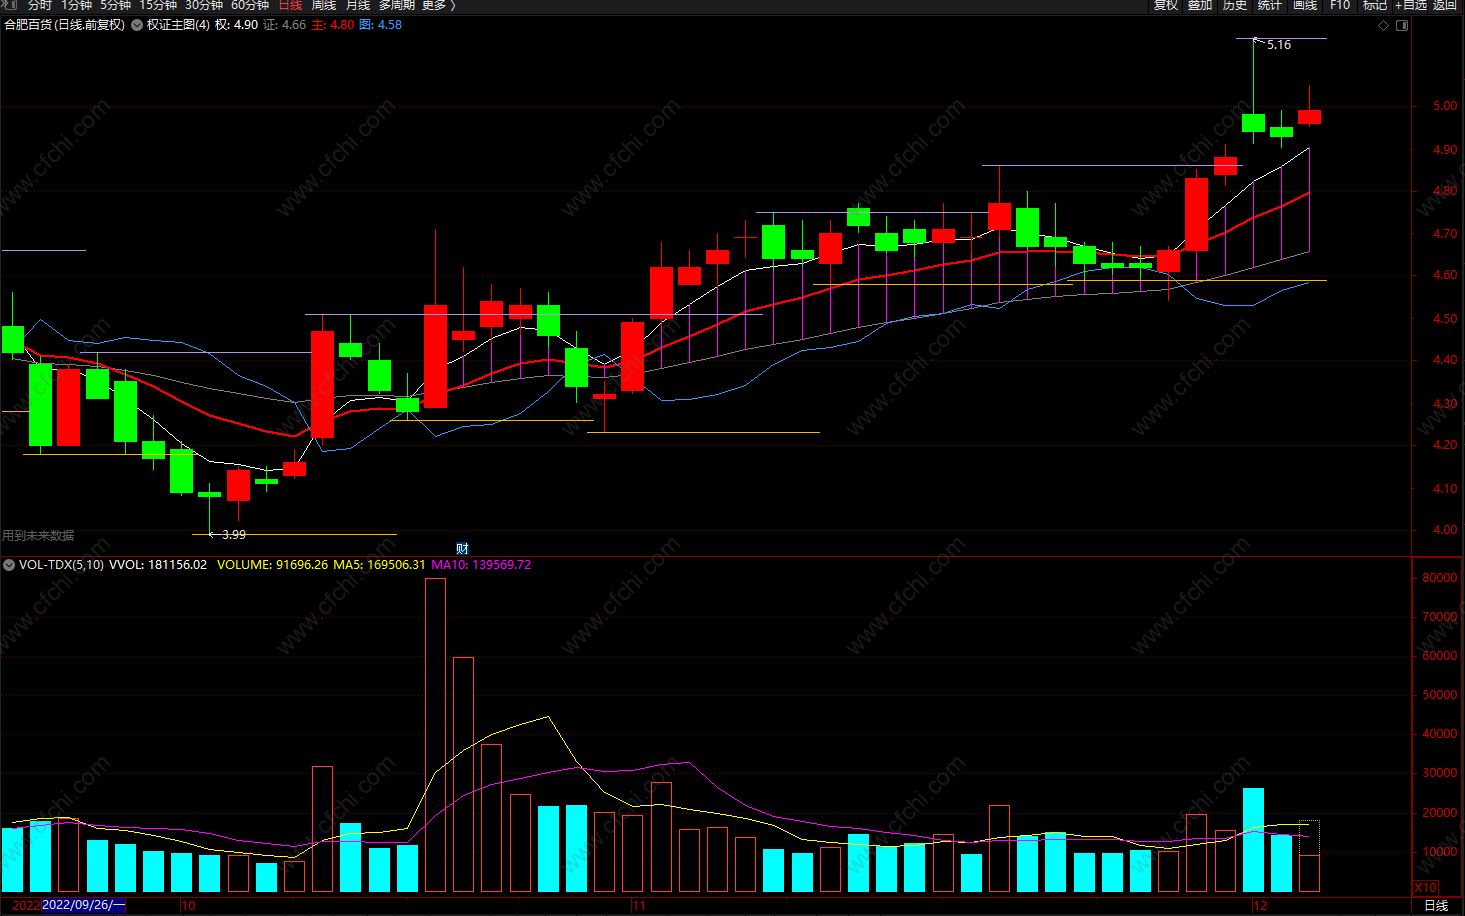Viewport: 1465px width, 916px height.
Task: Click the 财 financial event marker
Action: tap(462, 548)
